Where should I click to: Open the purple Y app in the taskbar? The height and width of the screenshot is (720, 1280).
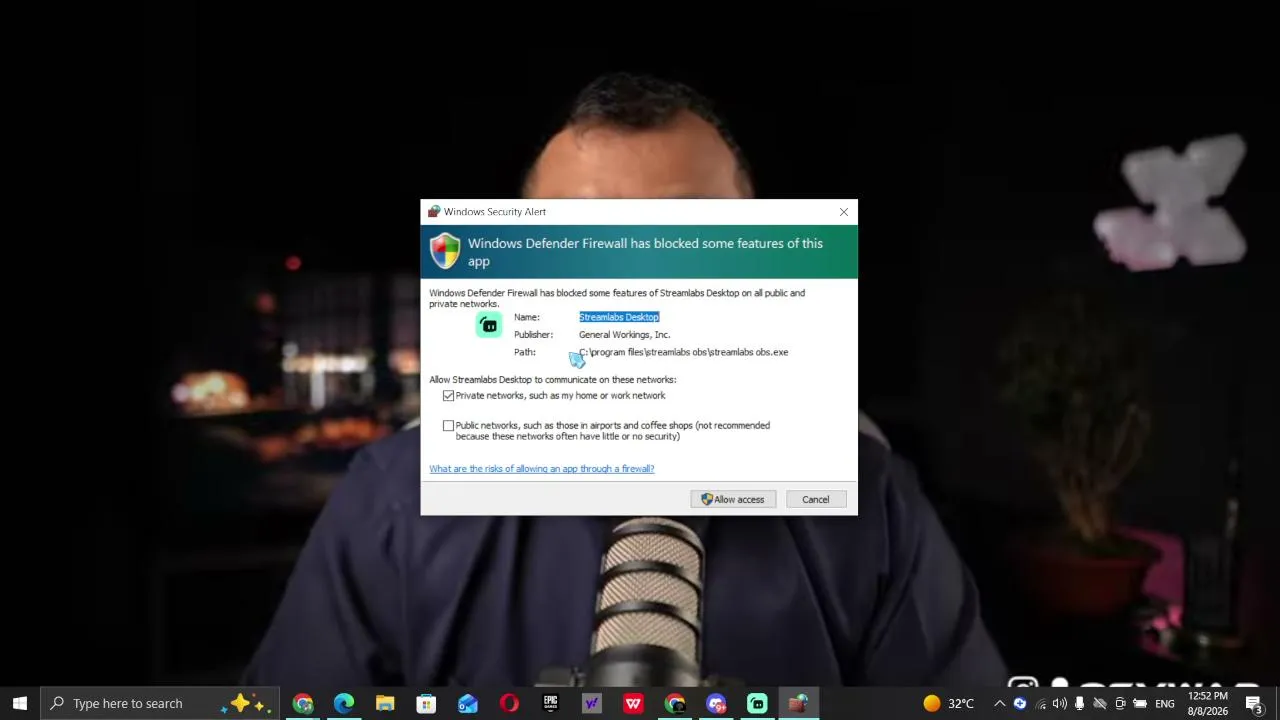pos(592,703)
